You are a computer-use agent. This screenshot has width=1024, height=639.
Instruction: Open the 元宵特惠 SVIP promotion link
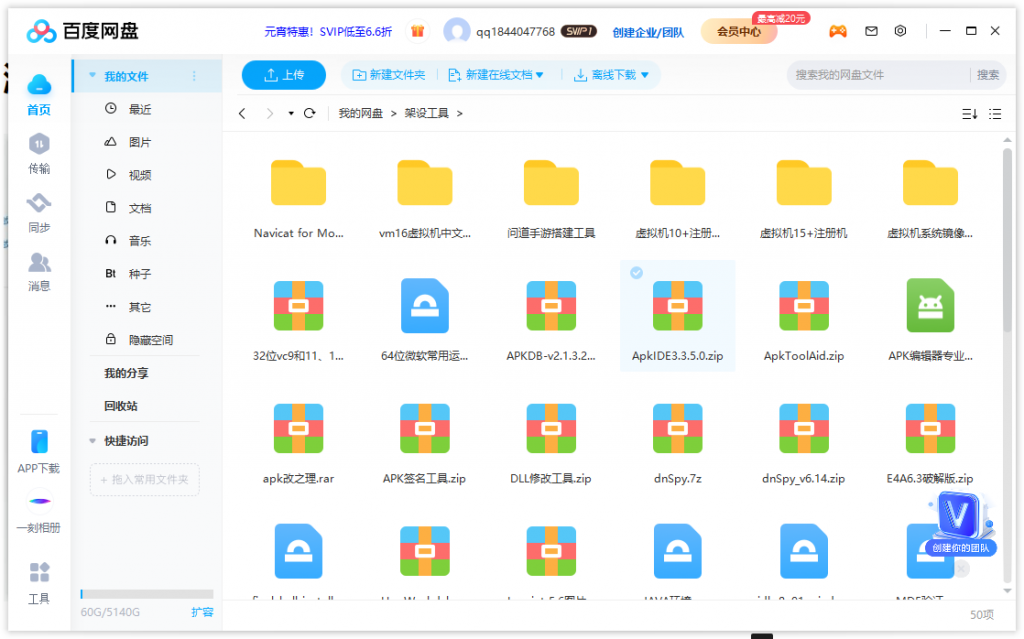point(328,31)
